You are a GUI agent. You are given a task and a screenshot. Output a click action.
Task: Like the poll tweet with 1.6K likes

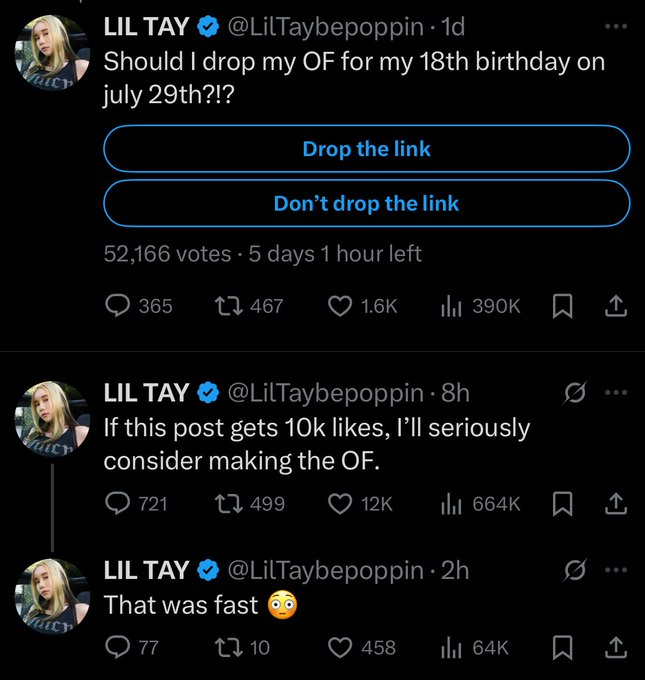339,305
